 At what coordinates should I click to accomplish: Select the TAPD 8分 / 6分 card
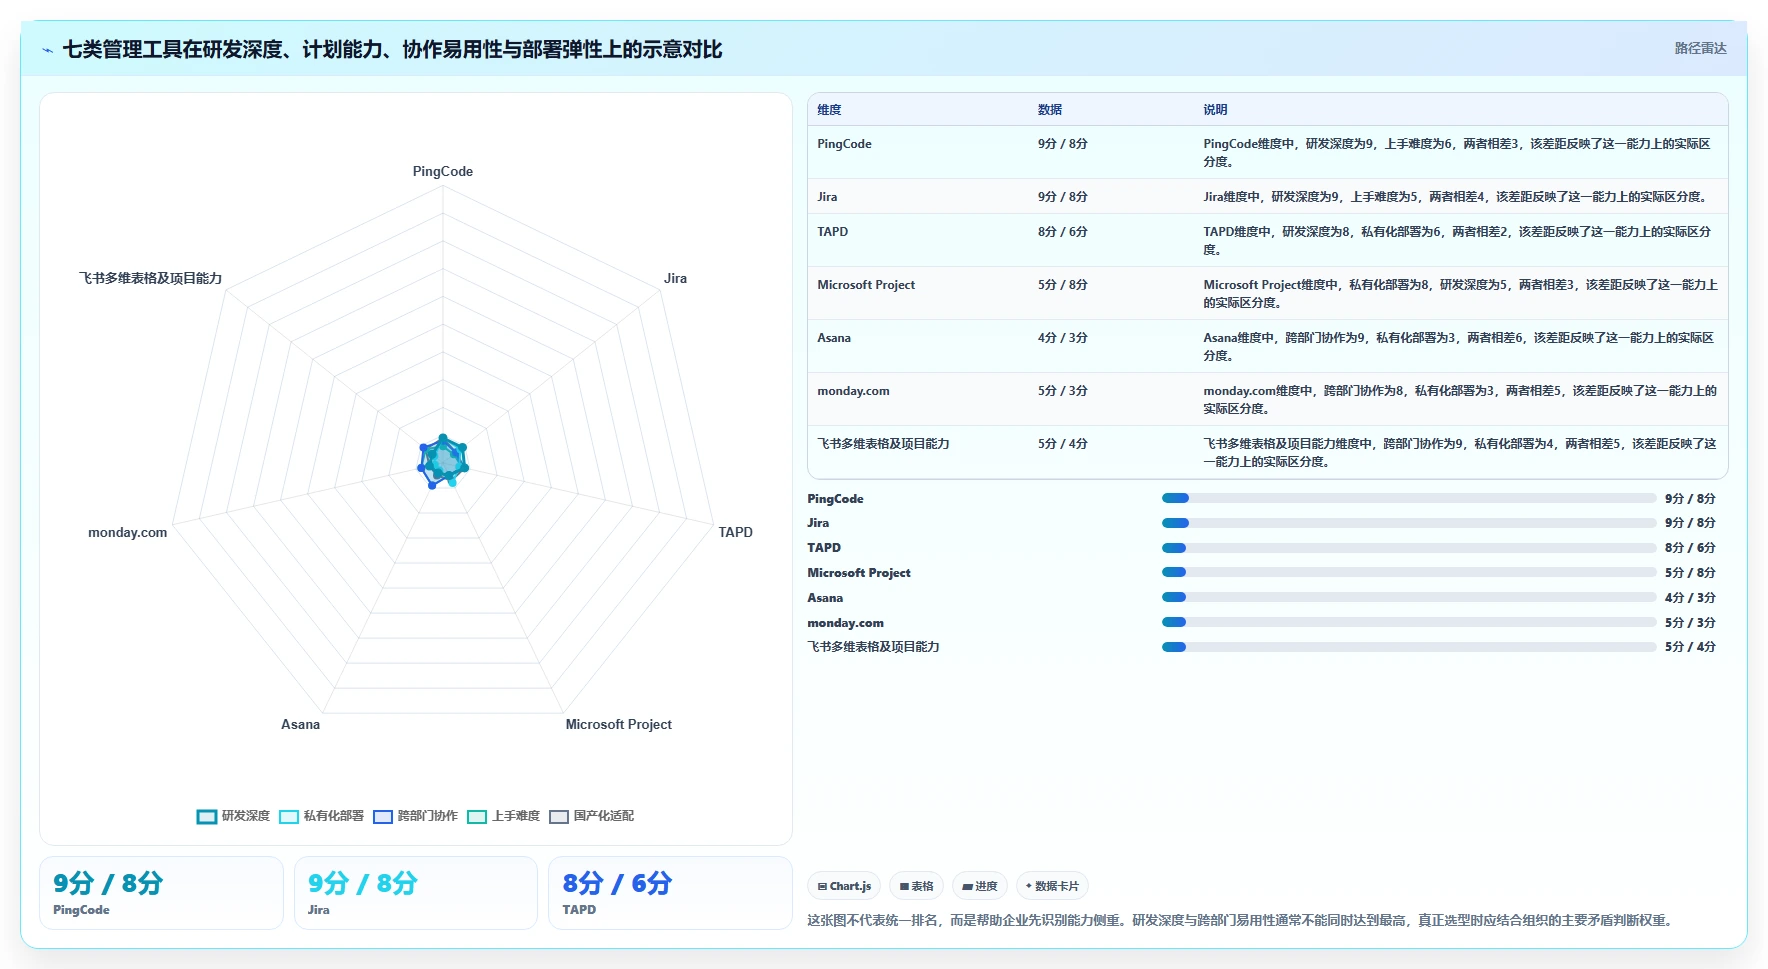670,893
